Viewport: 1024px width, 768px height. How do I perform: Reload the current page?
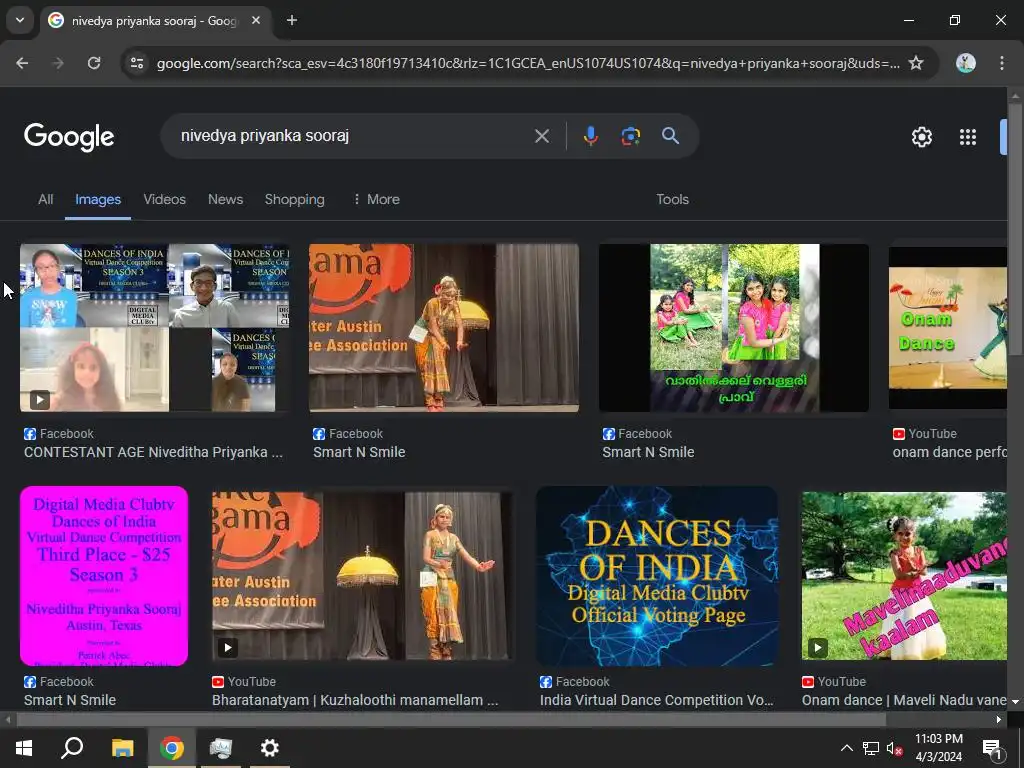click(94, 63)
